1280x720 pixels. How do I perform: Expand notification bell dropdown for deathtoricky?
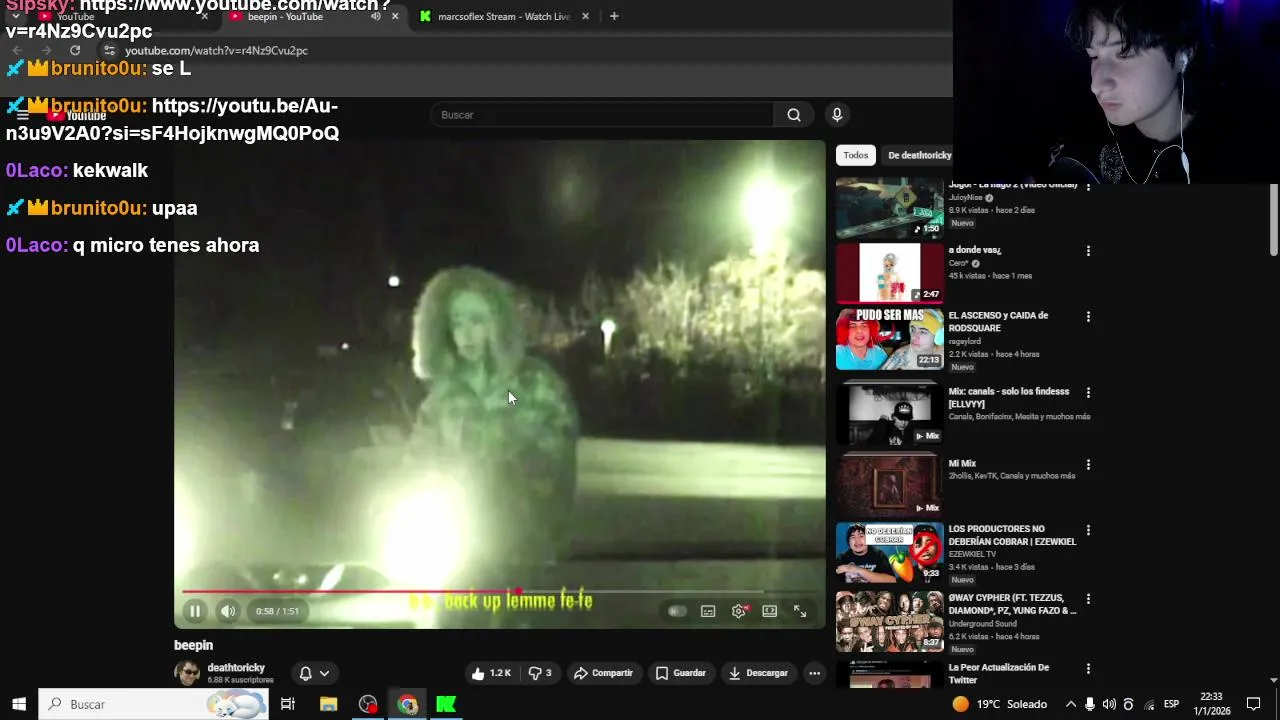[314, 673]
